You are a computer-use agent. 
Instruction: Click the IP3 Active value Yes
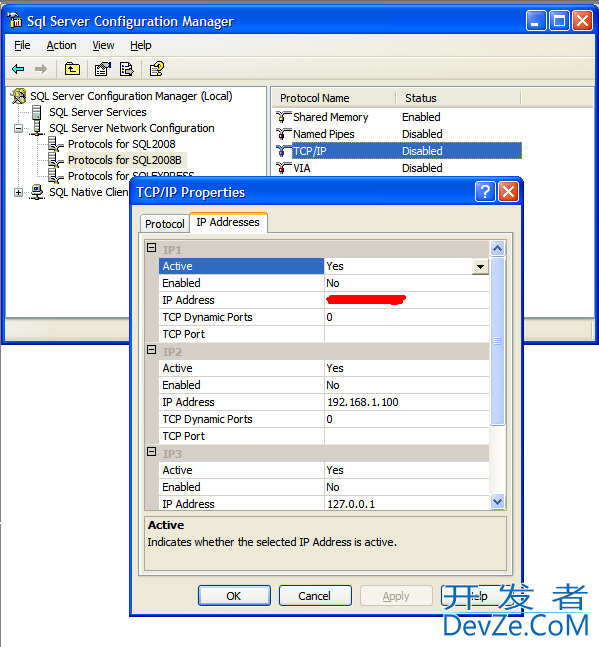click(406, 470)
